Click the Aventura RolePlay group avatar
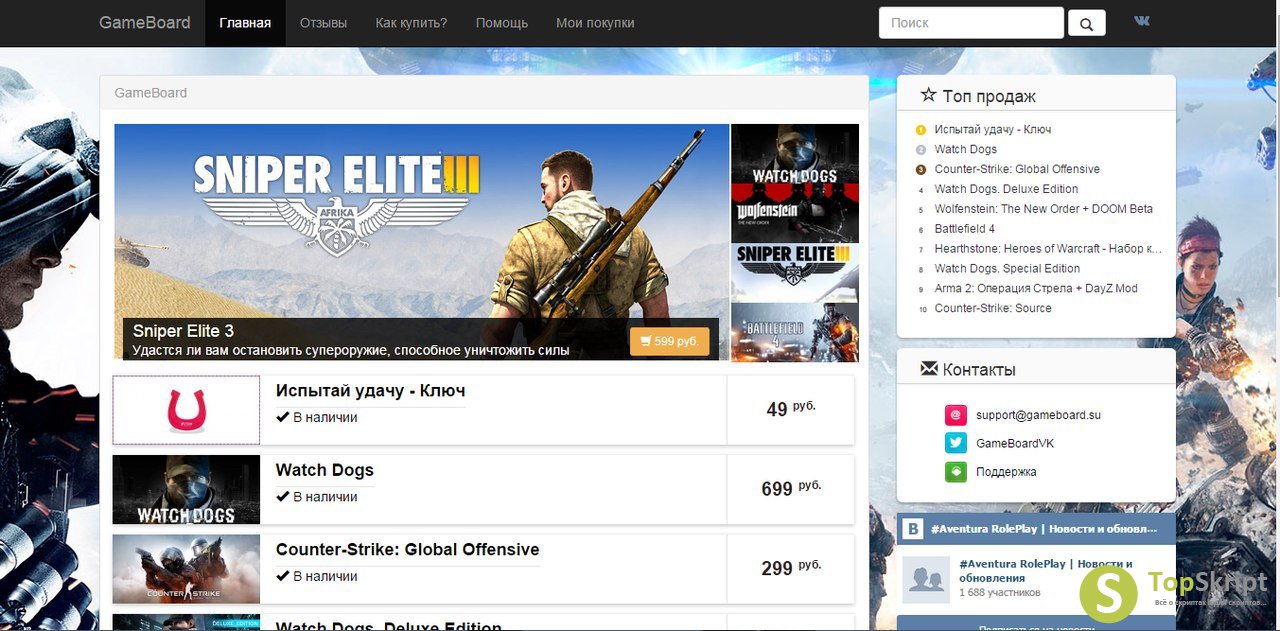Viewport: 1280px width, 631px height. (x=926, y=580)
